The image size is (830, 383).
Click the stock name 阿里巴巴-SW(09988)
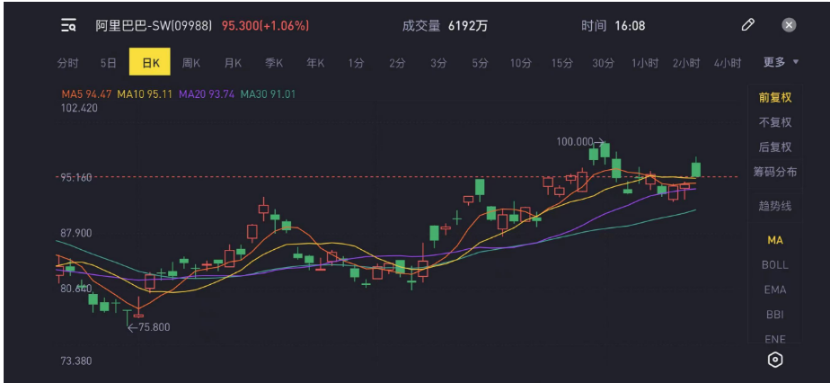pyautogui.click(x=154, y=25)
